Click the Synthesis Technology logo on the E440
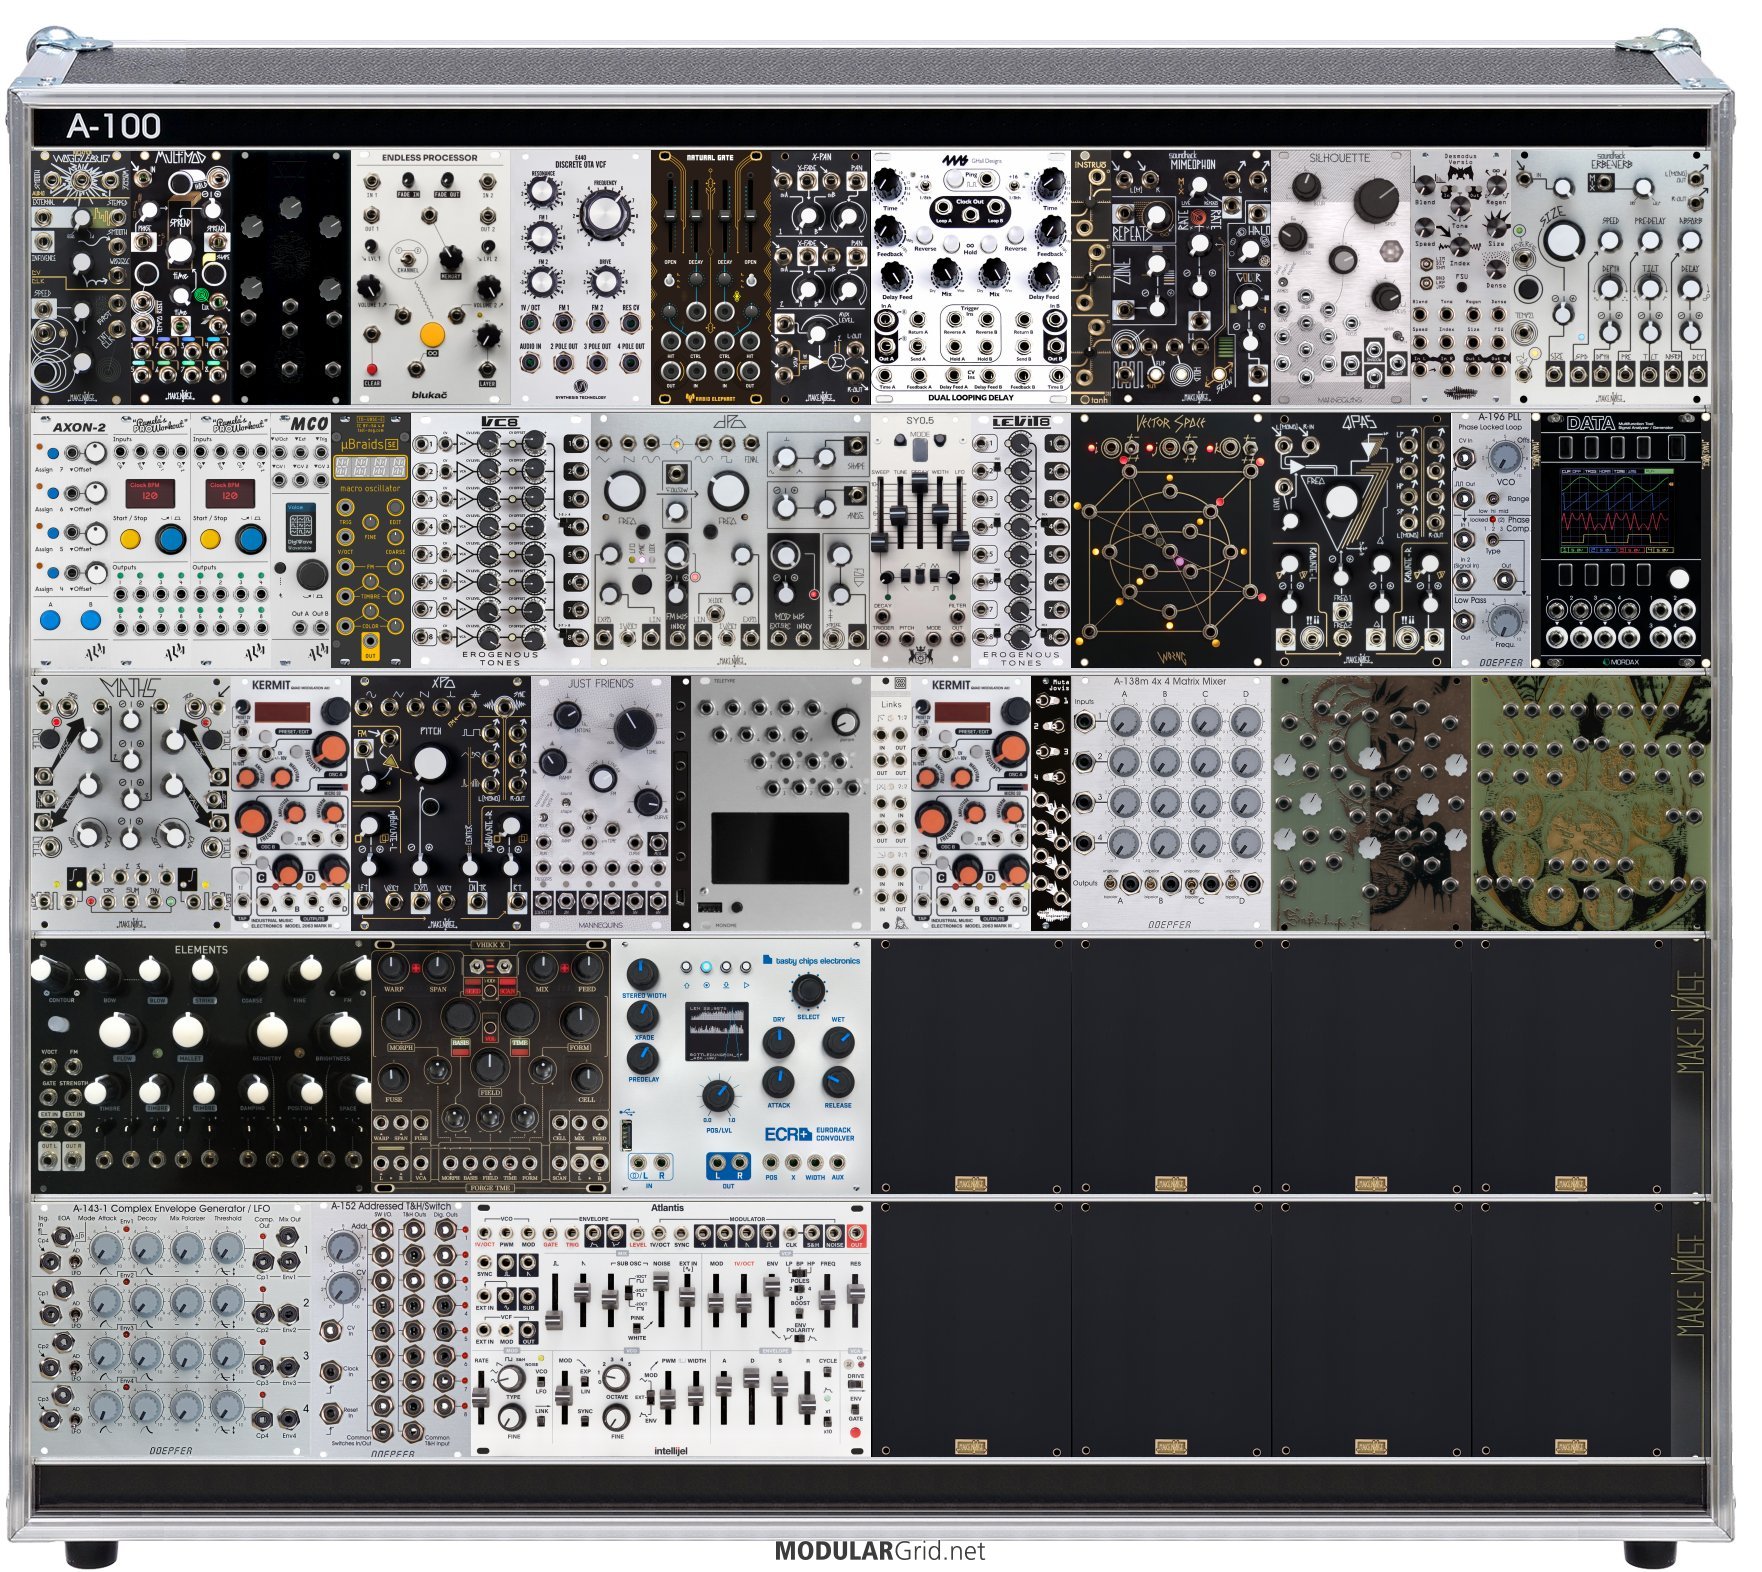The width and height of the screenshot is (1762, 1572). point(581,391)
